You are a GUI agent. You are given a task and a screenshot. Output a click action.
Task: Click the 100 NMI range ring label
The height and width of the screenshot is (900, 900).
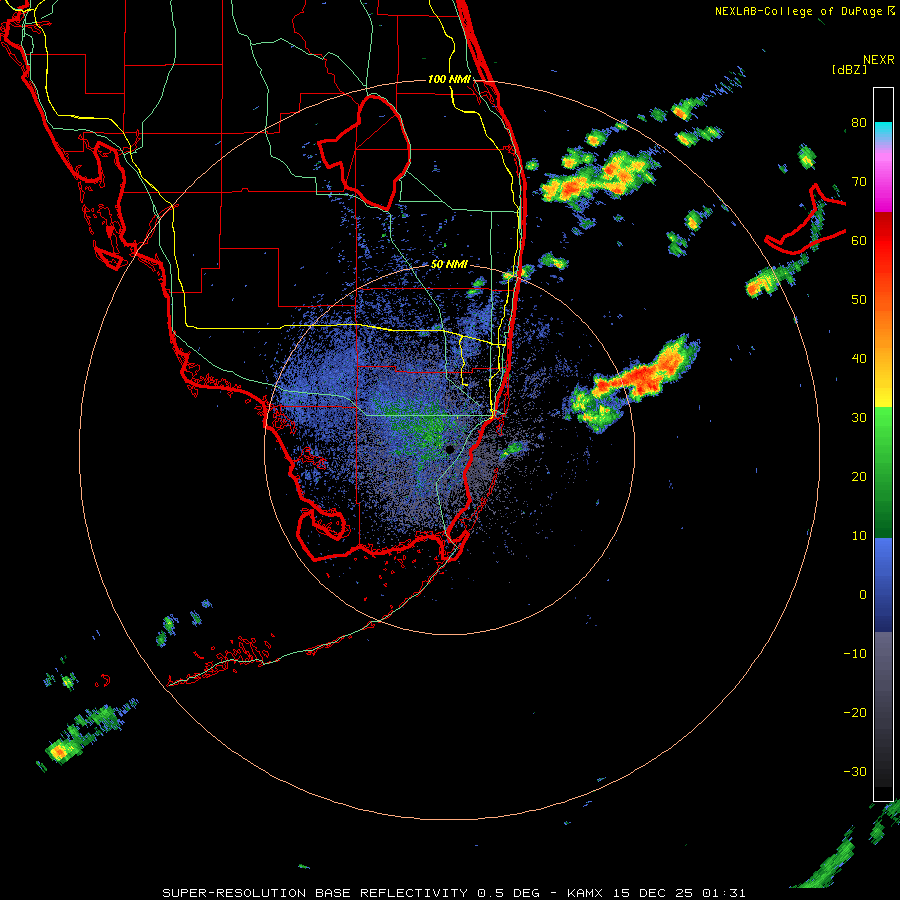pyautogui.click(x=449, y=79)
